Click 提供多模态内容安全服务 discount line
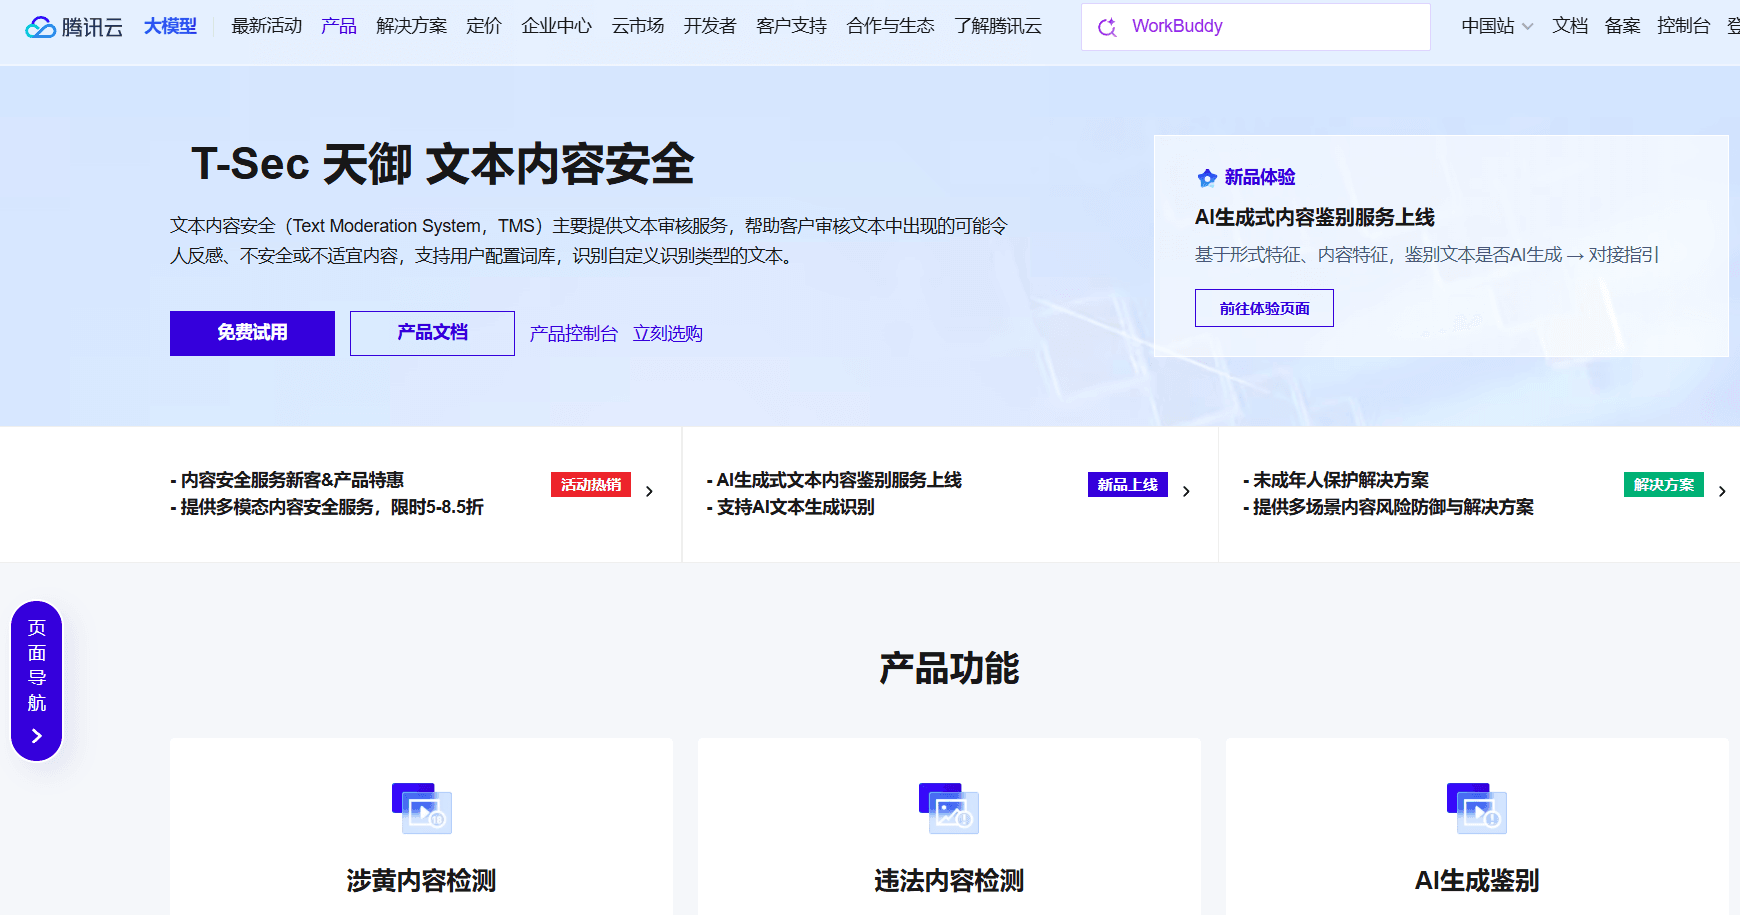Image resolution: width=1740 pixels, height=915 pixels. pos(327,507)
